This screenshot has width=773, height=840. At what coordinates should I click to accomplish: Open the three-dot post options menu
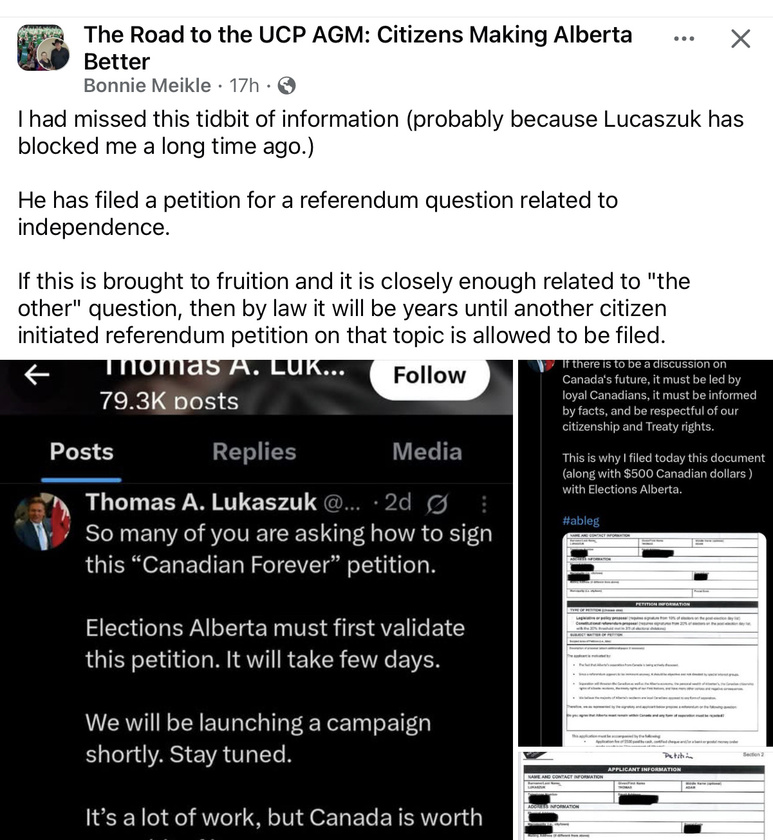pos(684,39)
